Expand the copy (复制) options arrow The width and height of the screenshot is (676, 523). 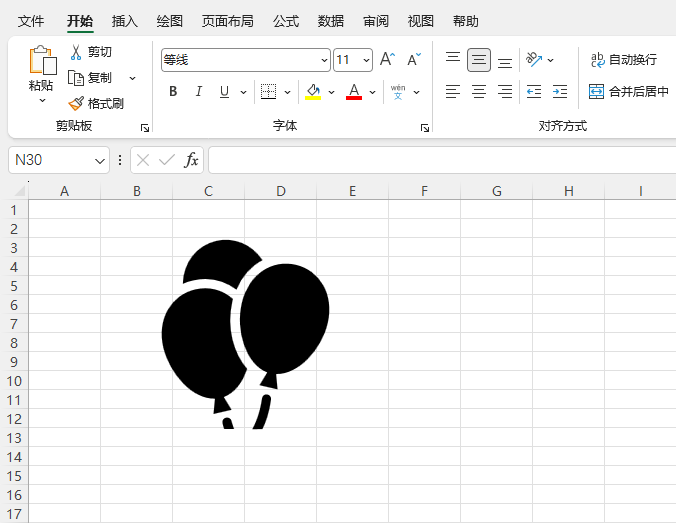pos(132,78)
